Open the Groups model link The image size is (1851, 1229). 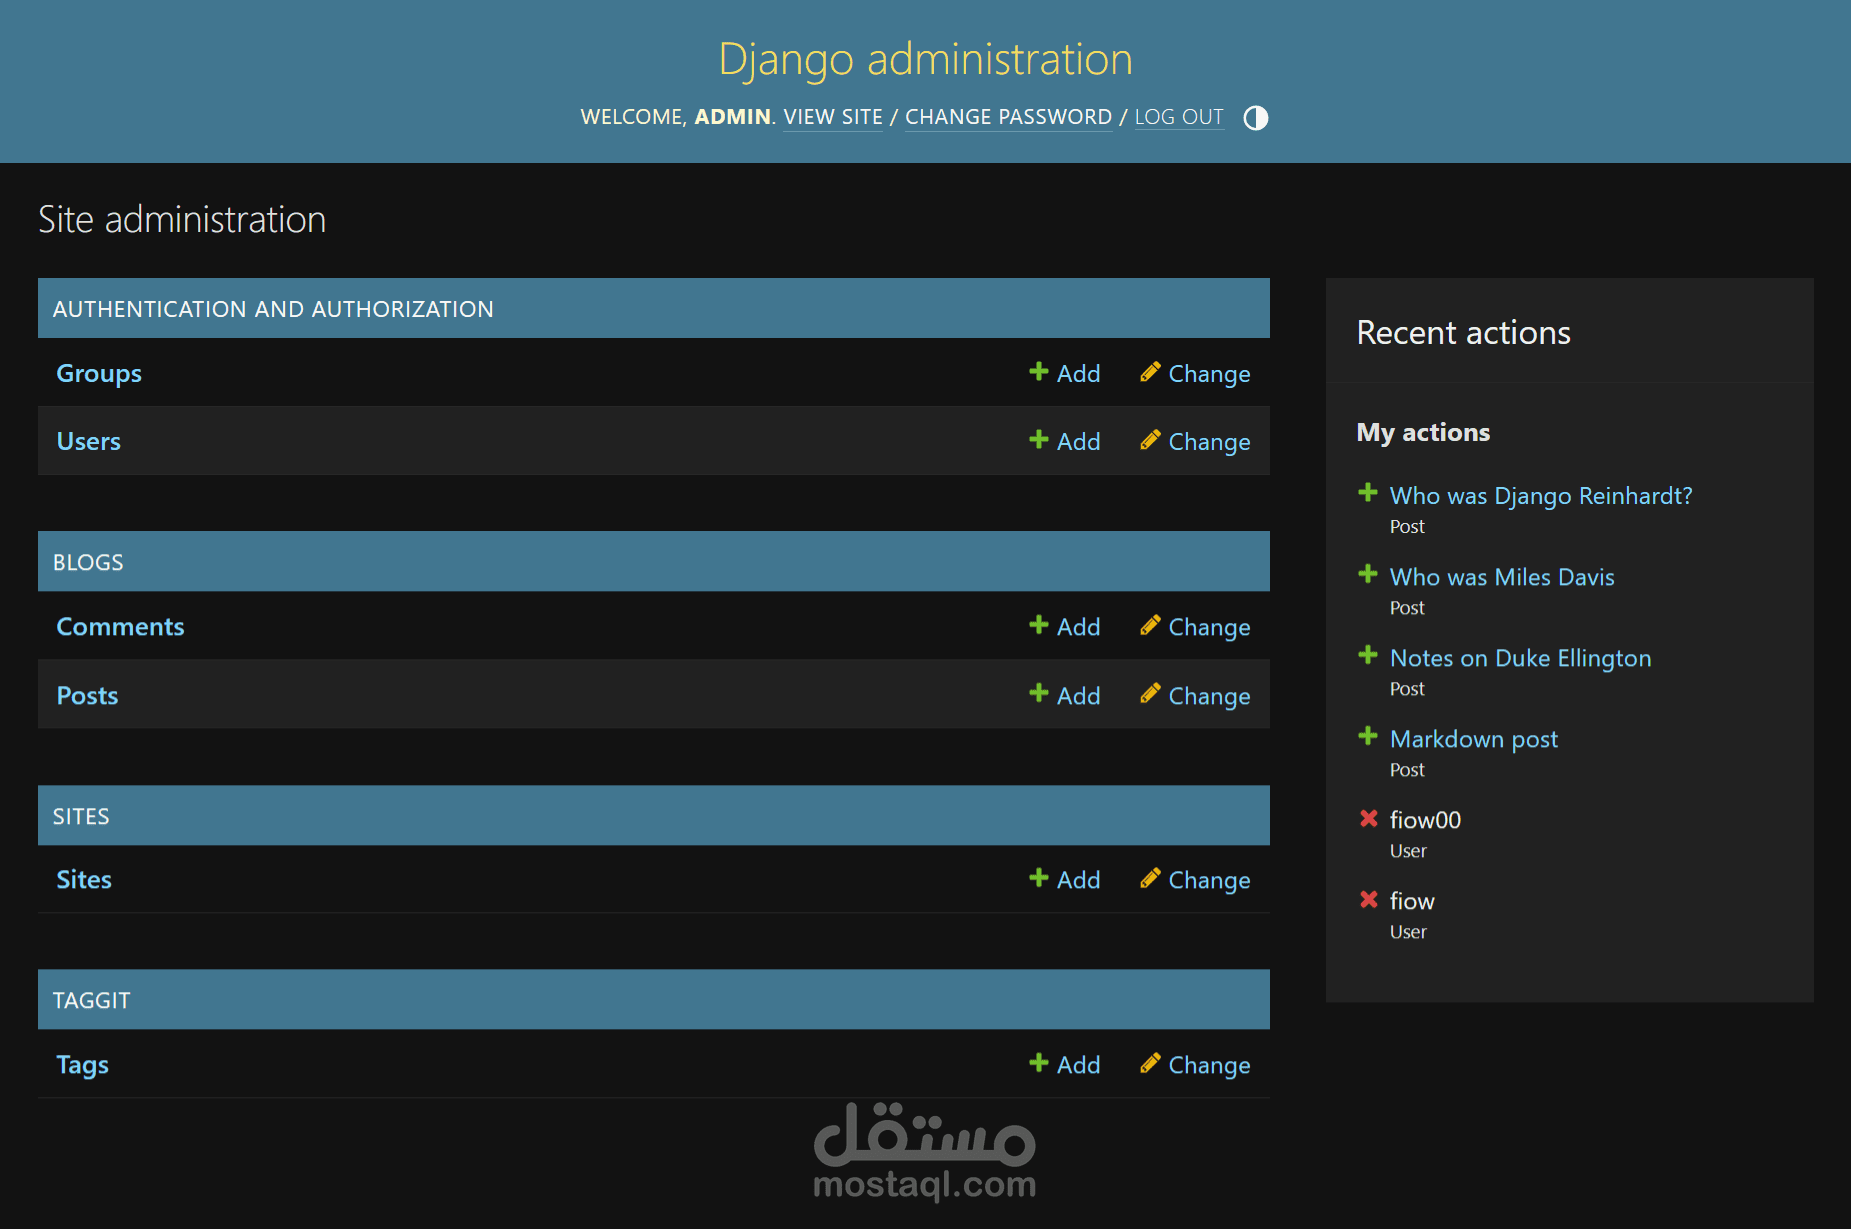click(x=99, y=373)
